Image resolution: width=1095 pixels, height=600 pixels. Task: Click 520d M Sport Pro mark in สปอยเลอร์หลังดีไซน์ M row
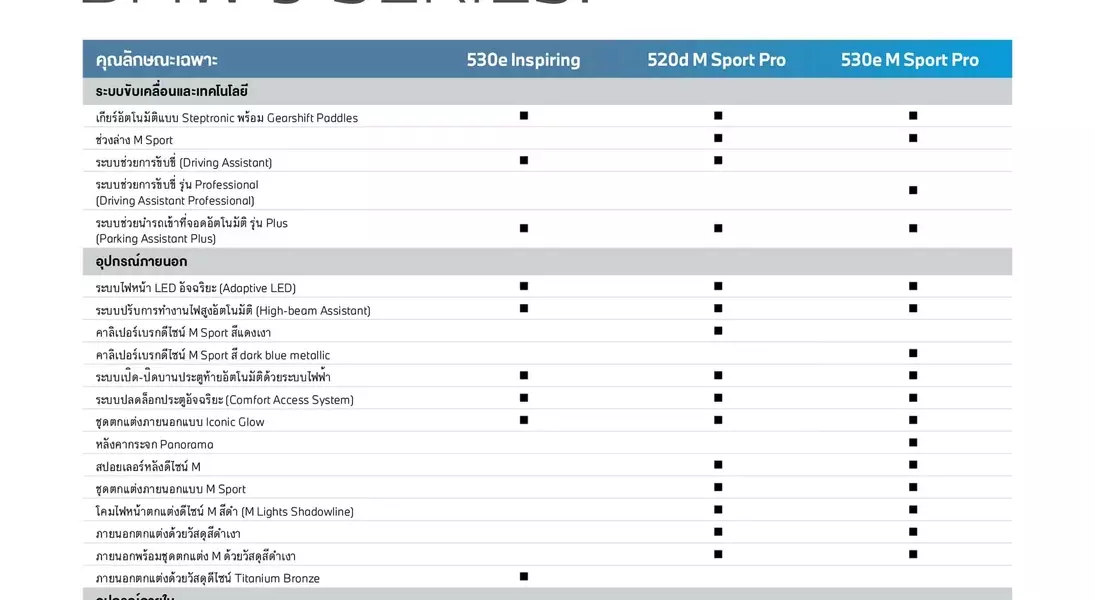coord(718,465)
